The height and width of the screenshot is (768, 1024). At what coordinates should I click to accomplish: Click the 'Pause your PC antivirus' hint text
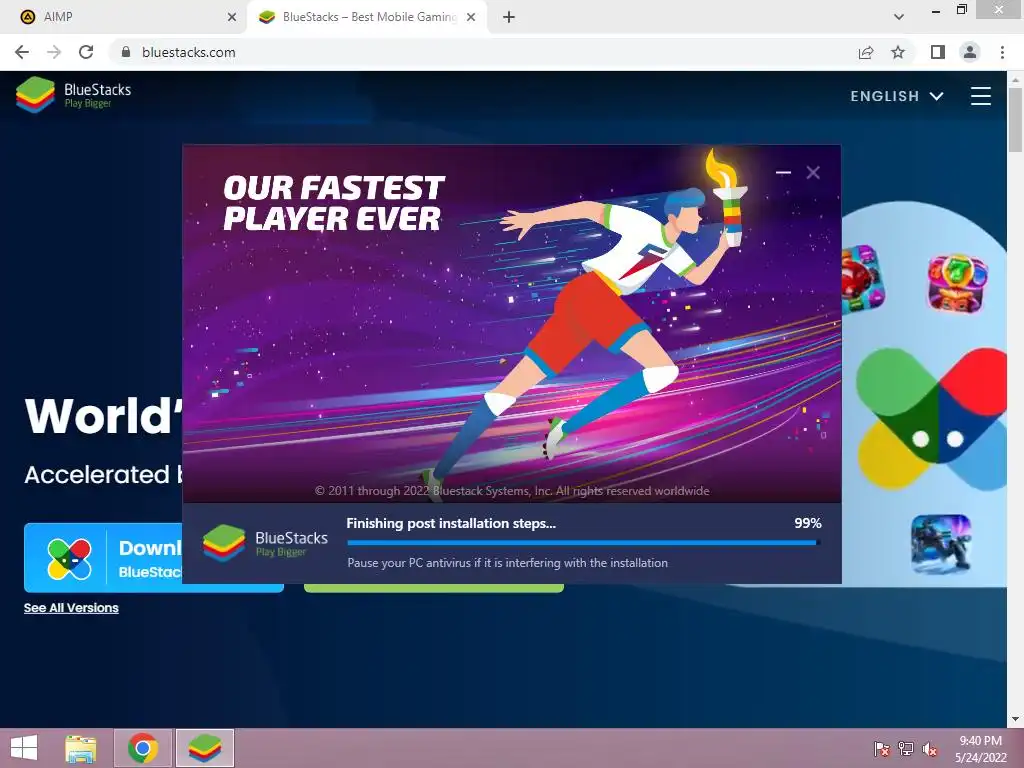tap(507, 563)
